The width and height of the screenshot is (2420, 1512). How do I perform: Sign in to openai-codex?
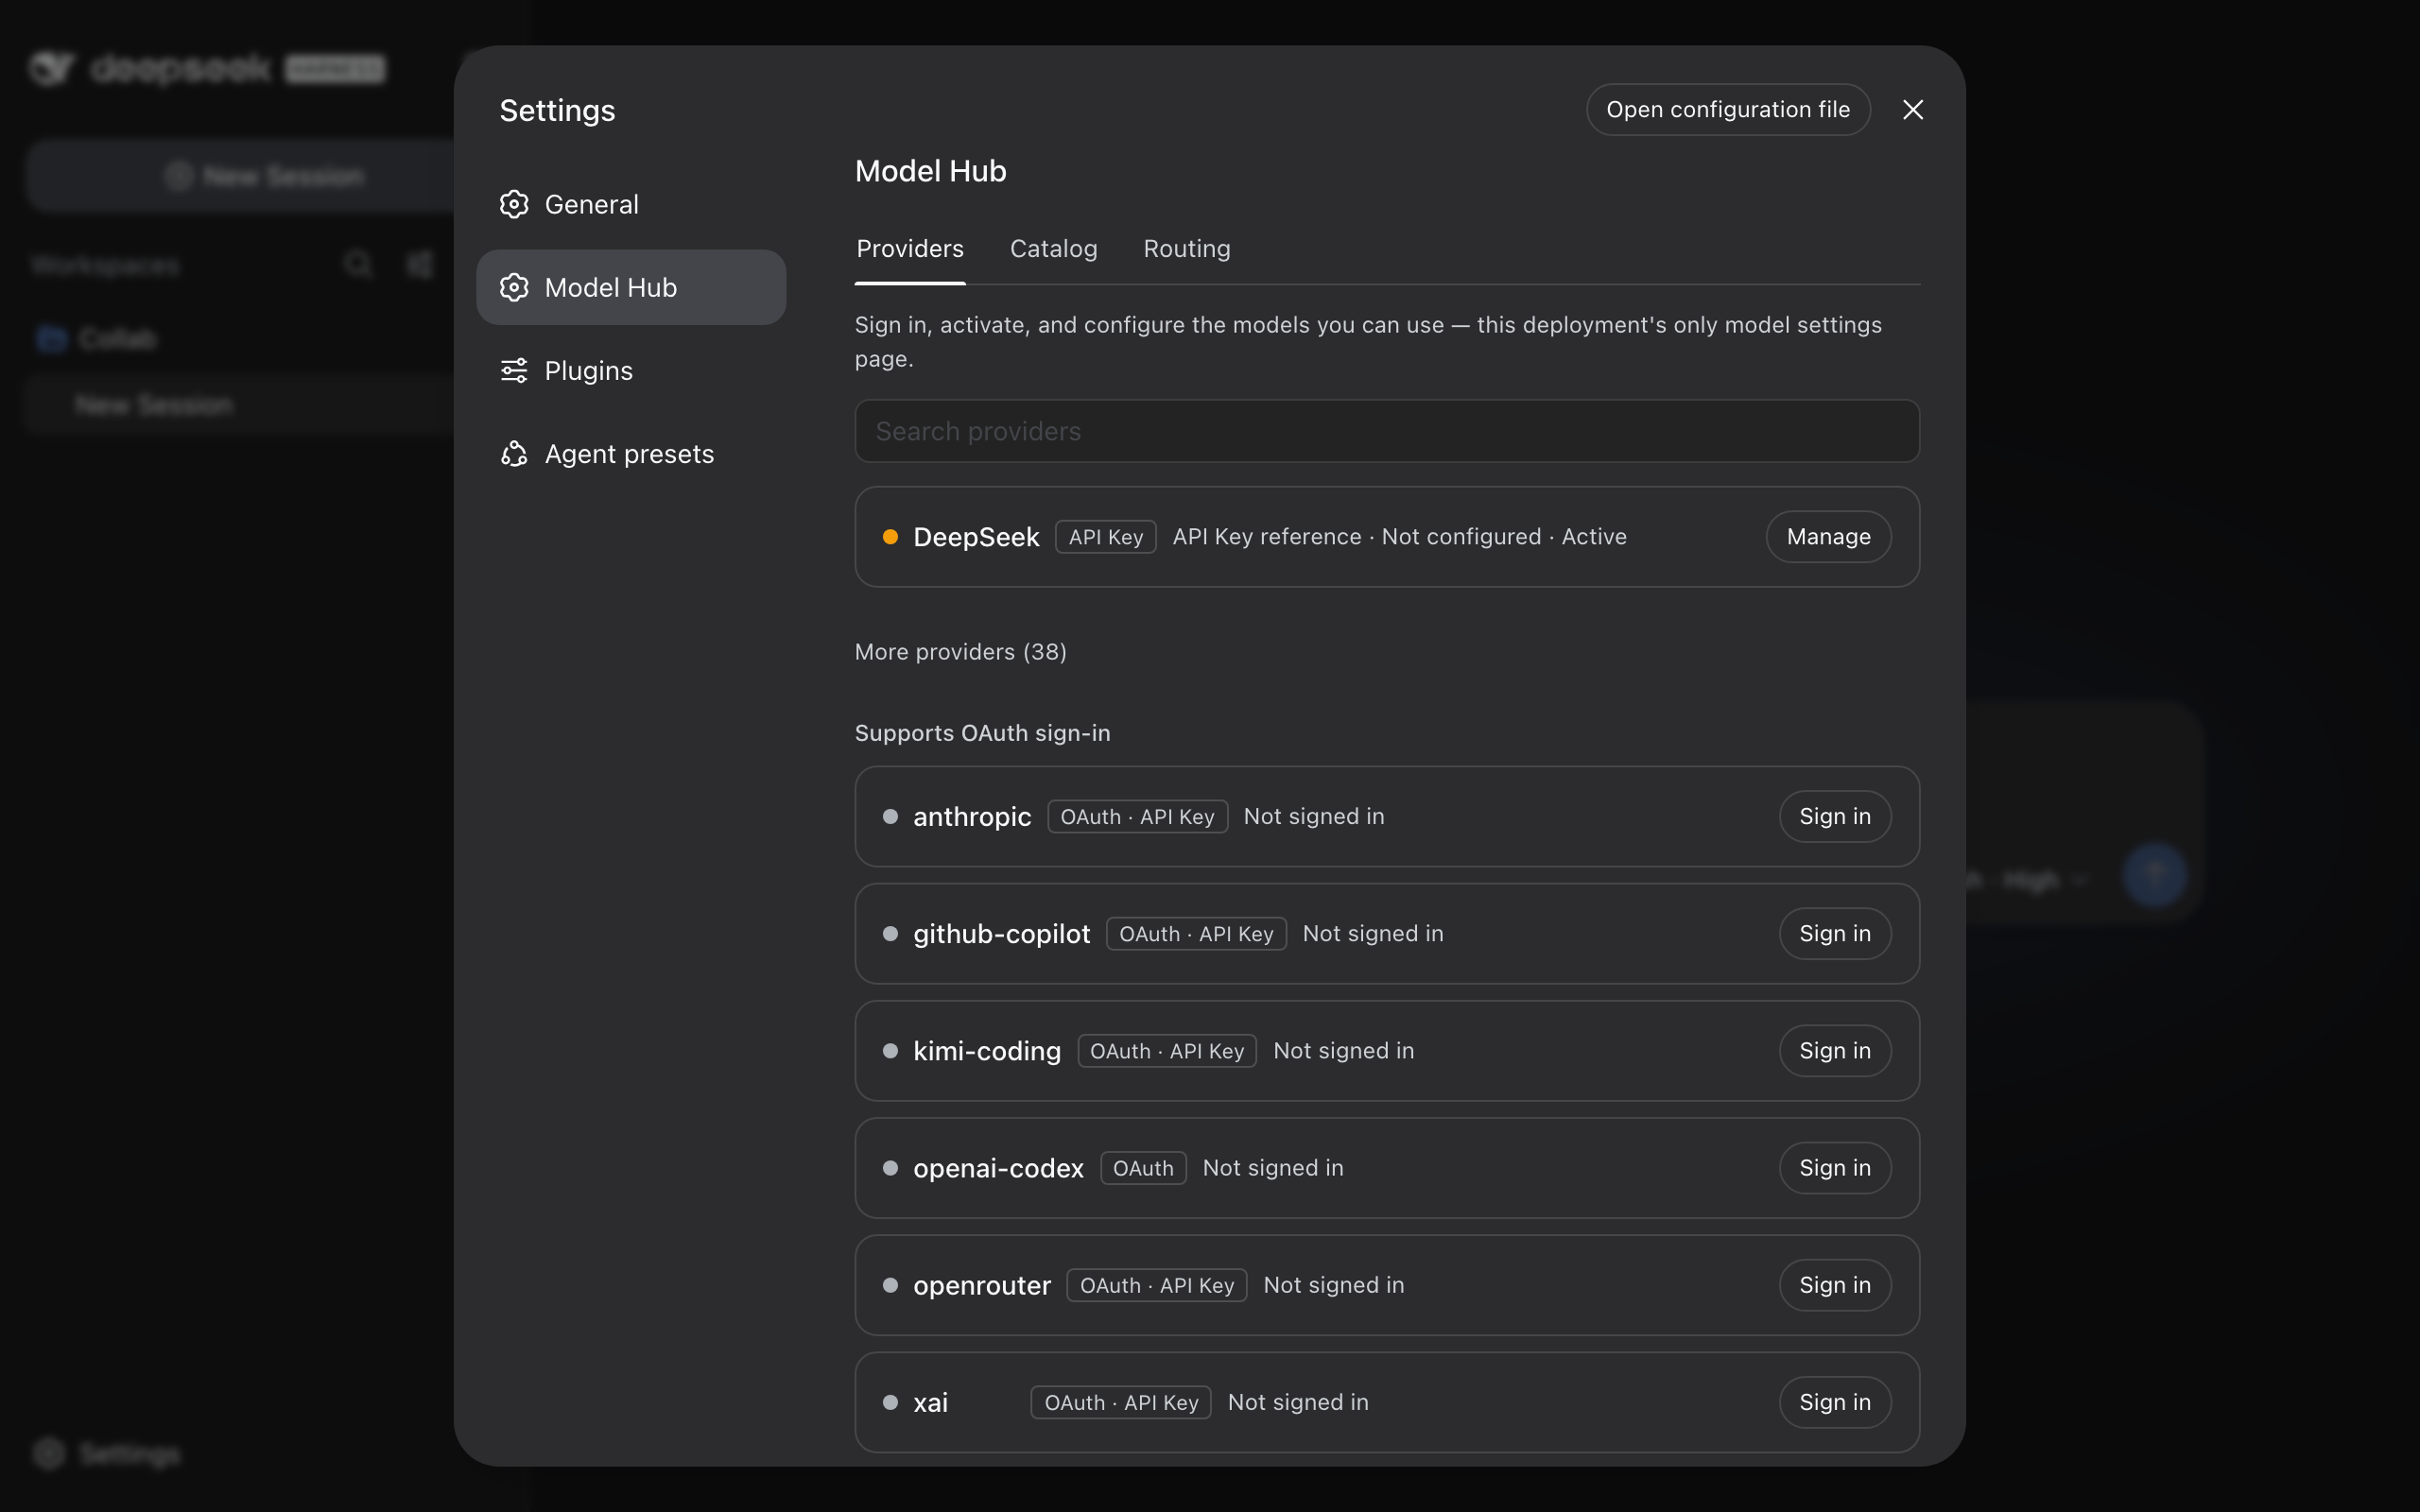[1835, 1167]
